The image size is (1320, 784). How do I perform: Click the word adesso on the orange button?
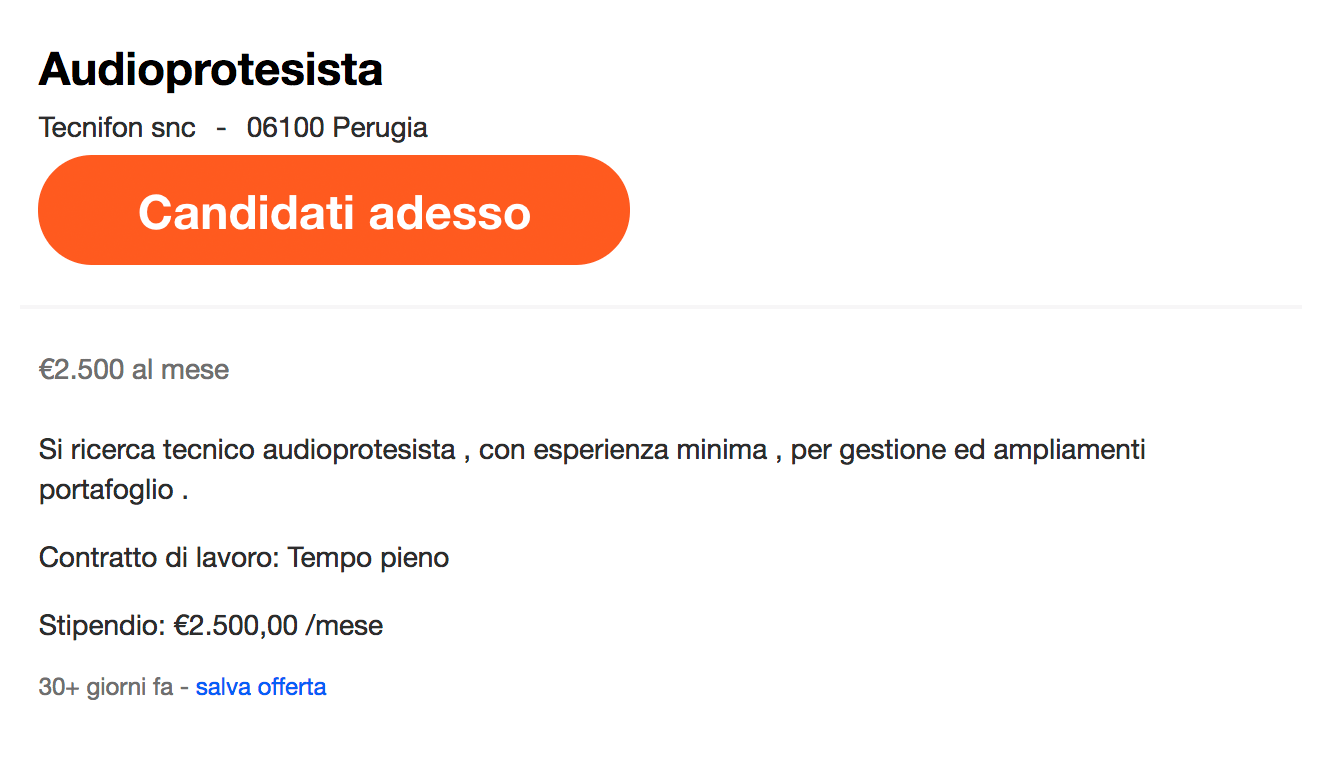pos(450,212)
